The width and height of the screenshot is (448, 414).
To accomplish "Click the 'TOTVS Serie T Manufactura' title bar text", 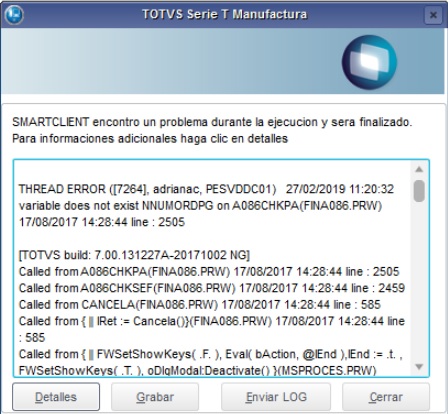I will click(225, 14).
